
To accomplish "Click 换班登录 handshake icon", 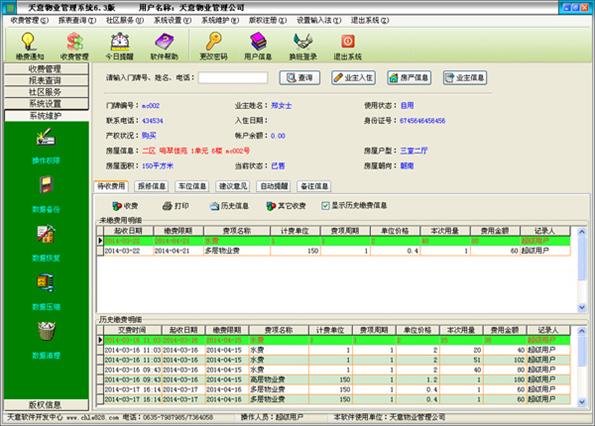I will (x=303, y=46).
